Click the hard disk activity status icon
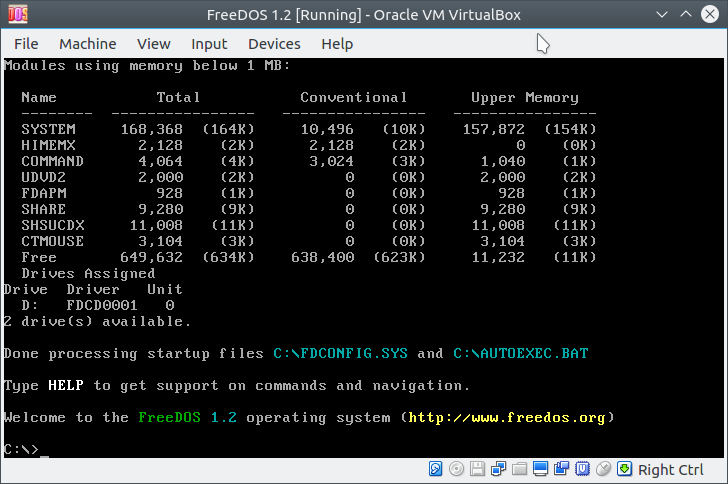This screenshot has width=728, height=484. pos(435,469)
